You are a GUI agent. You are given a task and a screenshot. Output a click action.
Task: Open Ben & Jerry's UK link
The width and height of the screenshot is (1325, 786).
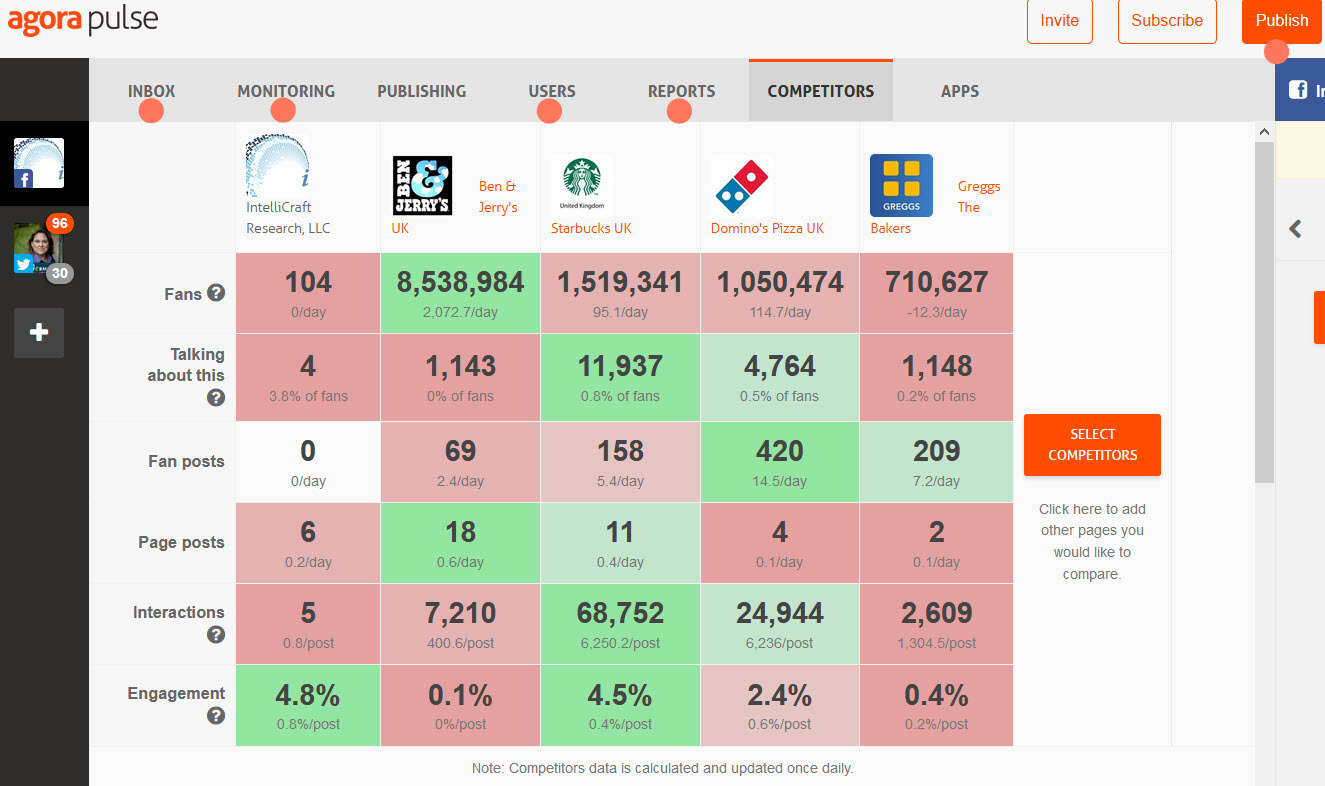(x=455, y=207)
